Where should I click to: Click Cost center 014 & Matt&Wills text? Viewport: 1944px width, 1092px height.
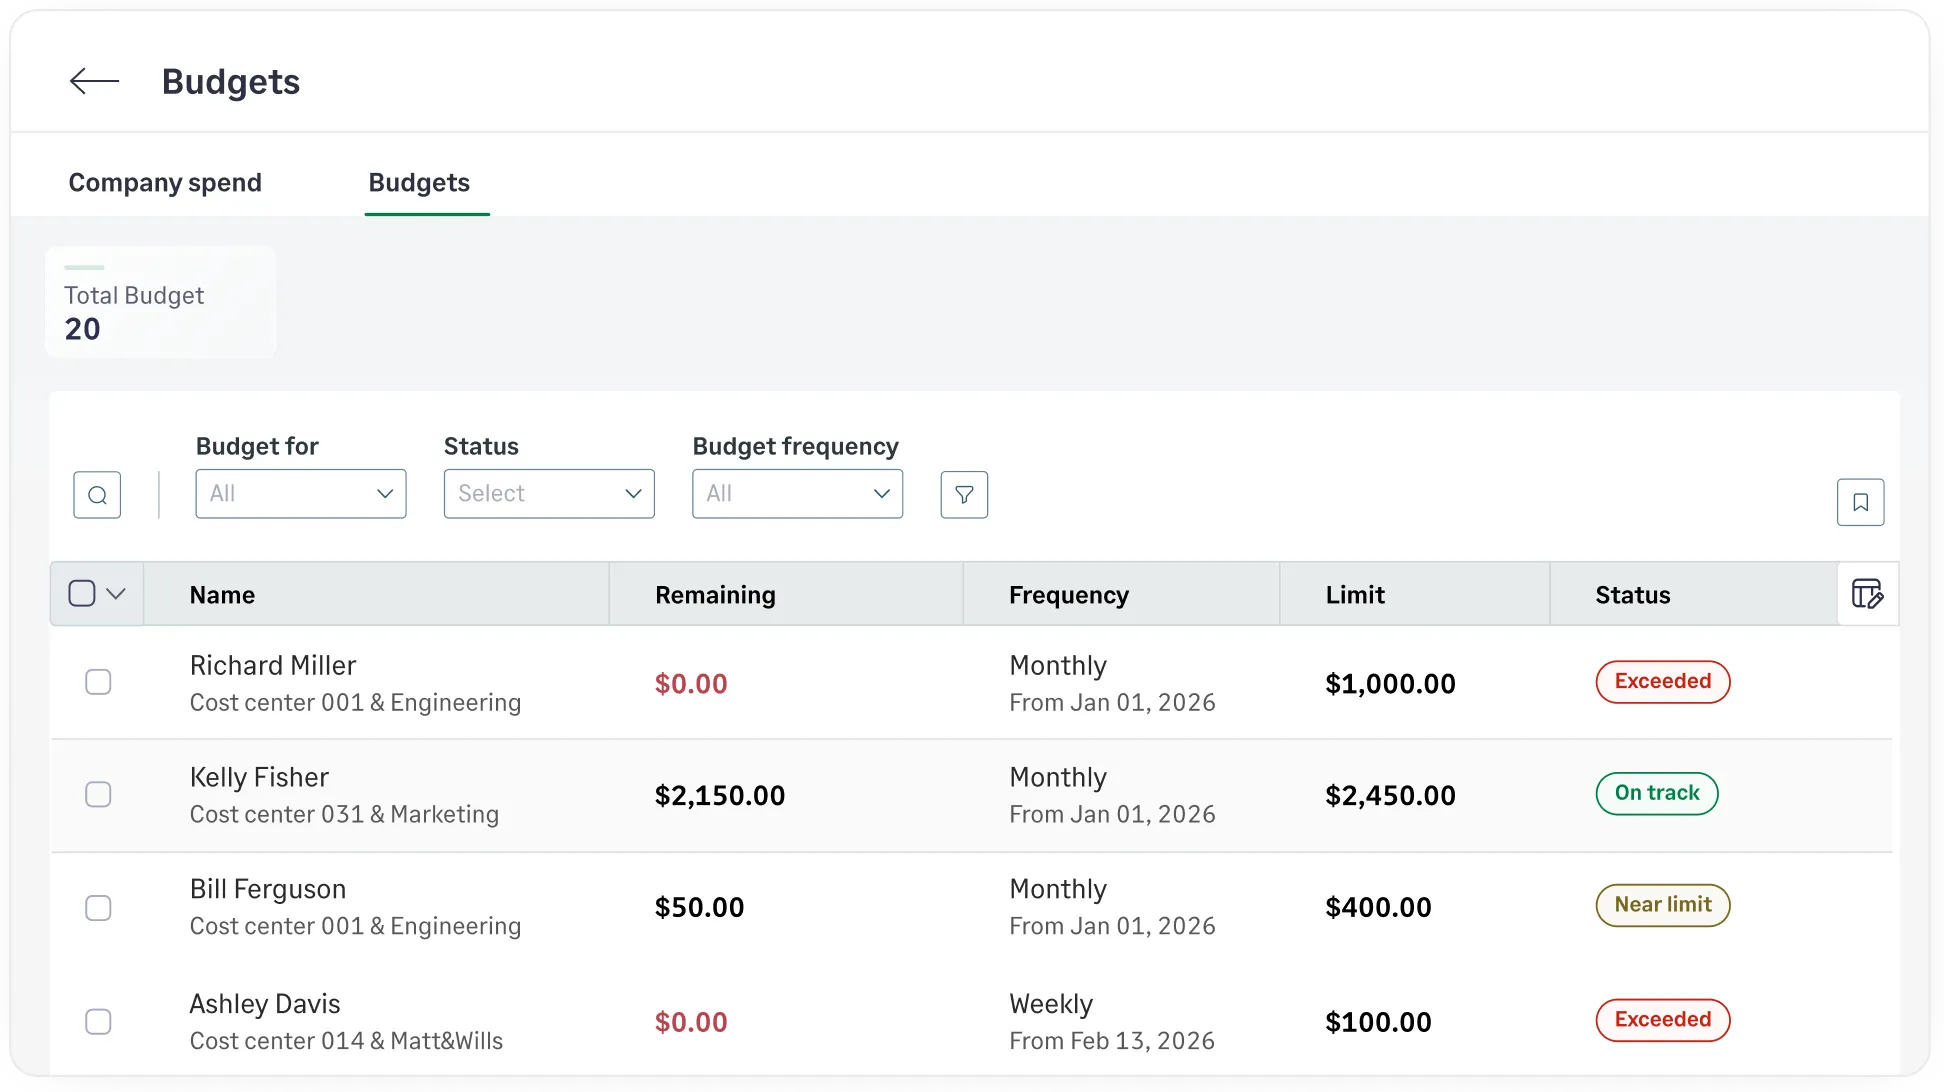(x=346, y=1041)
